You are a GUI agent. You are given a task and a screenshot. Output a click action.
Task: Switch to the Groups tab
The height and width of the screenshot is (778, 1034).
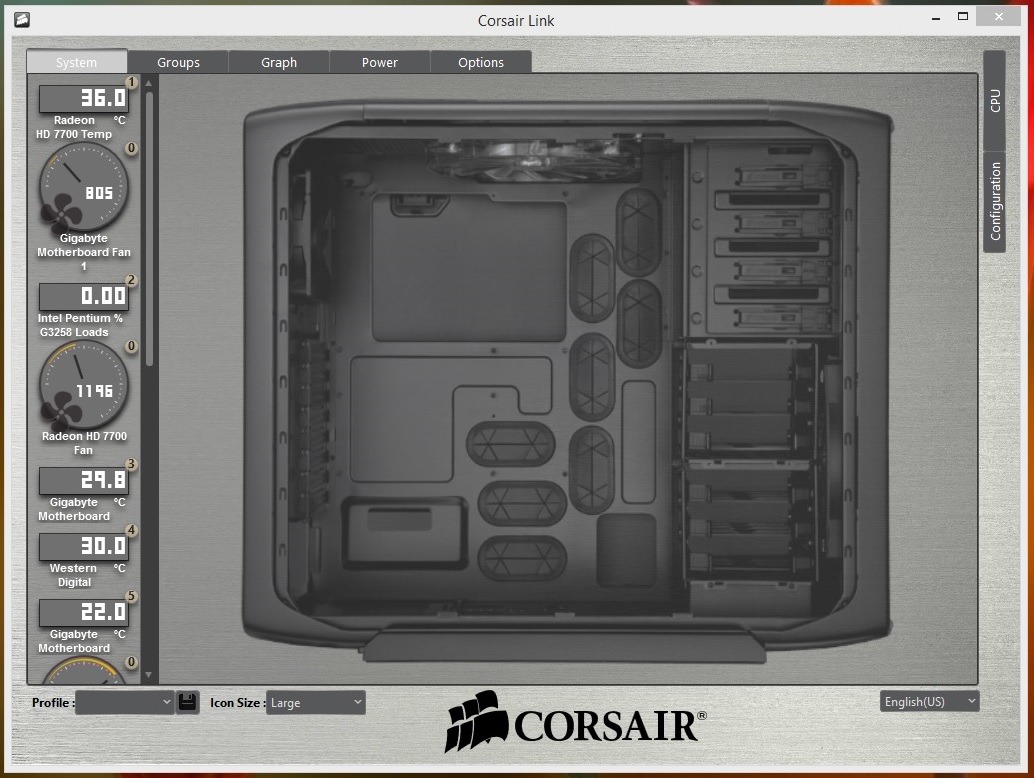[178, 62]
